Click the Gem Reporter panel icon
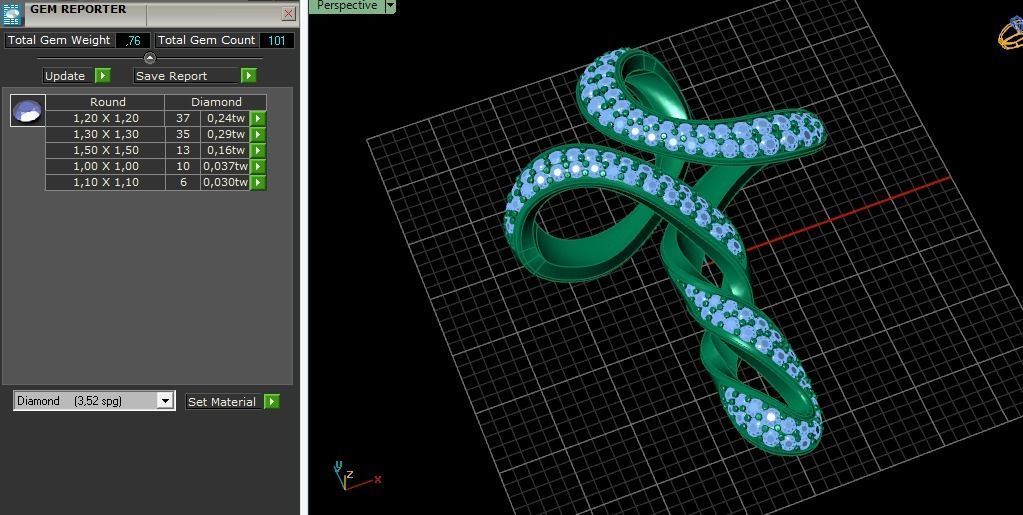The height and width of the screenshot is (515, 1023). (x=13, y=14)
